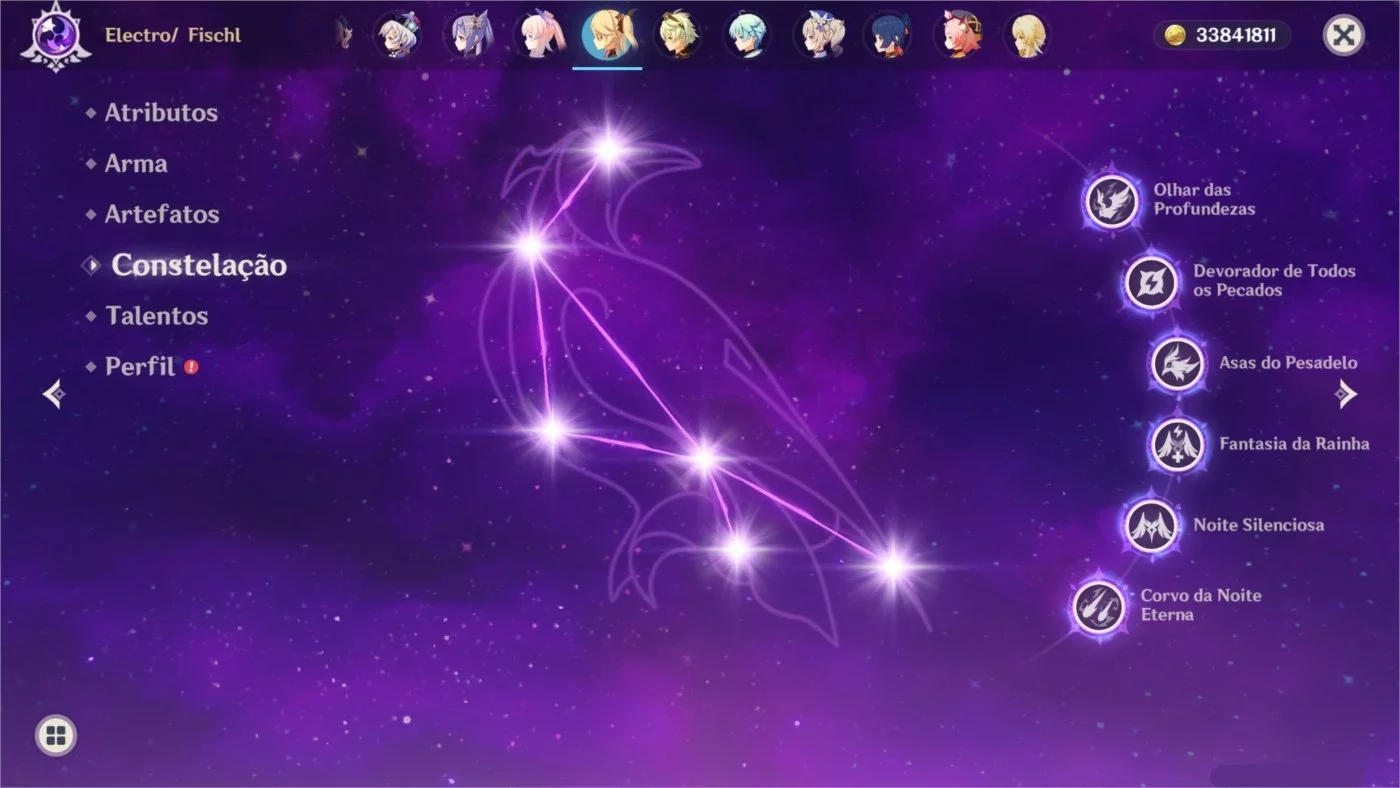This screenshot has width=1400, height=788.
Task: Click the "Corvo da Noite Eterna" label
Action: tap(1201, 605)
